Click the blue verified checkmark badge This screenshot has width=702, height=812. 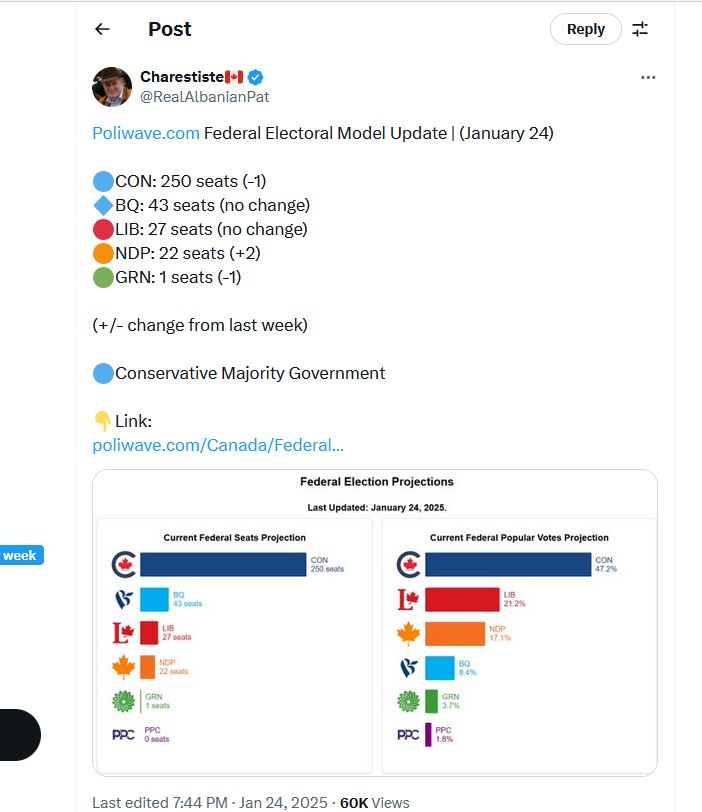(256, 77)
